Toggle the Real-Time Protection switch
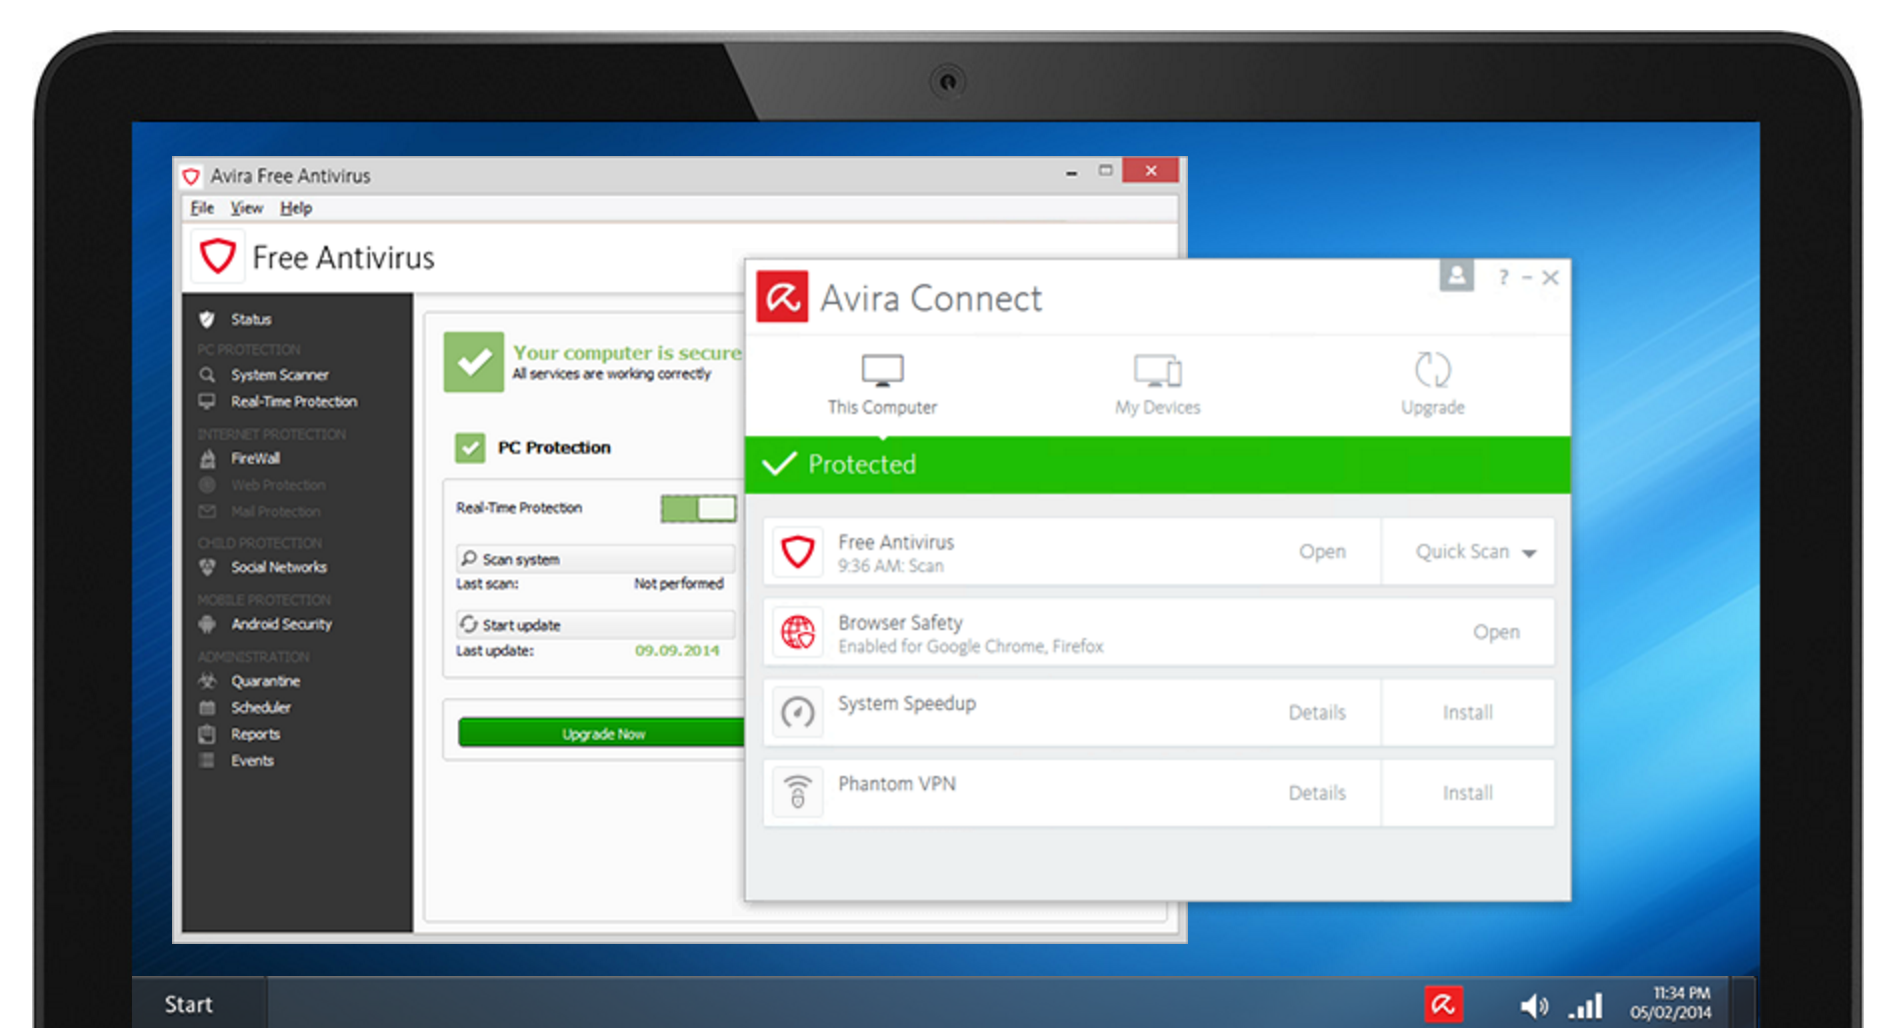1890x1028 pixels. click(x=698, y=508)
